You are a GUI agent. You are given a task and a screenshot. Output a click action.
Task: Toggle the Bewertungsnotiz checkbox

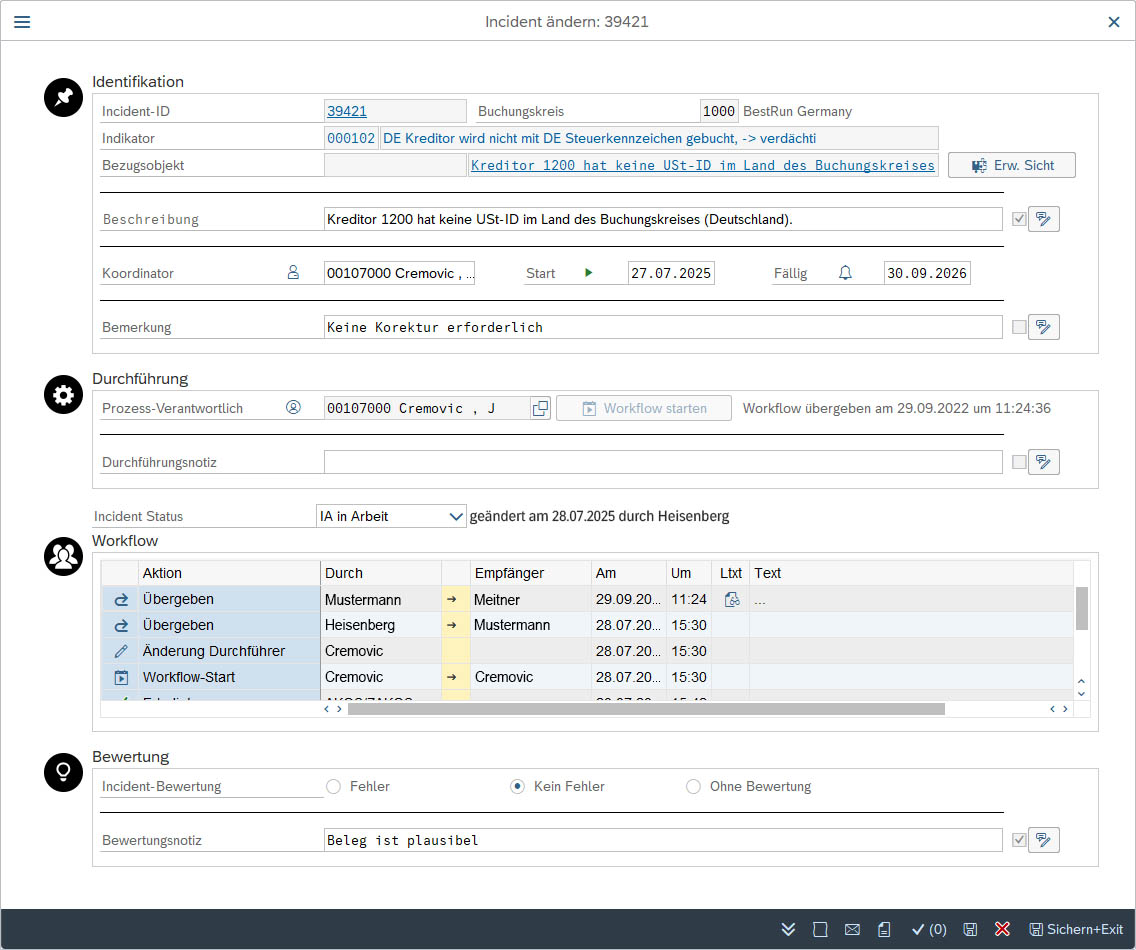click(1019, 840)
